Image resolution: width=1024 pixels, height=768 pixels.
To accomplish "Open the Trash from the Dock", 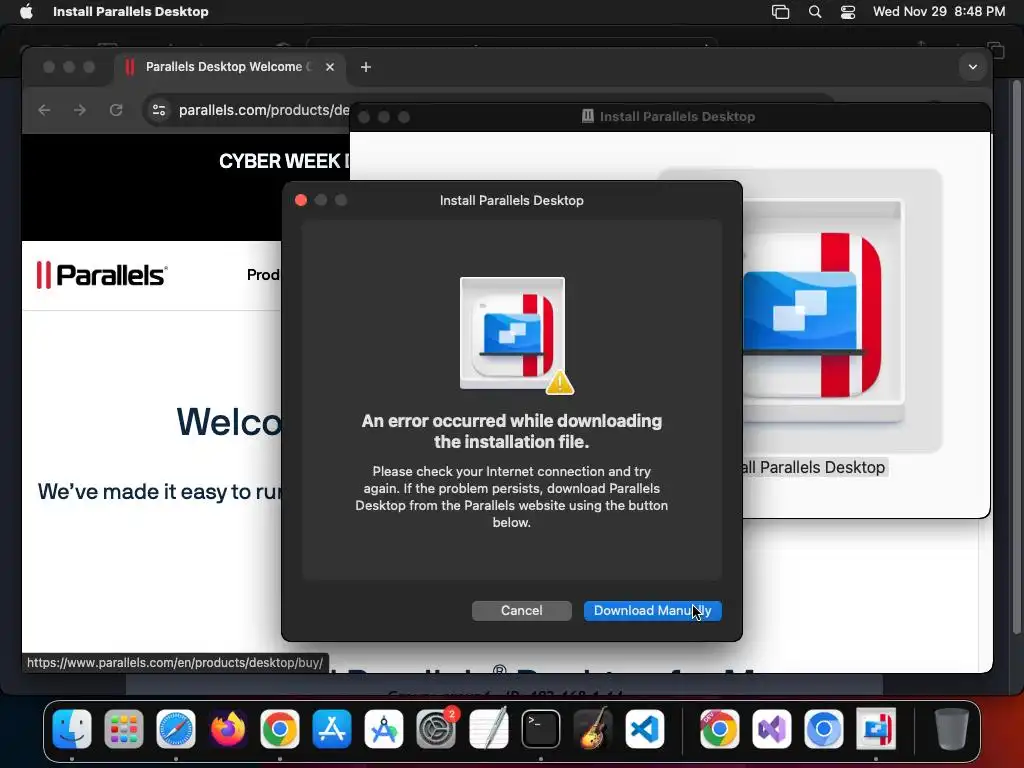I will (951, 729).
